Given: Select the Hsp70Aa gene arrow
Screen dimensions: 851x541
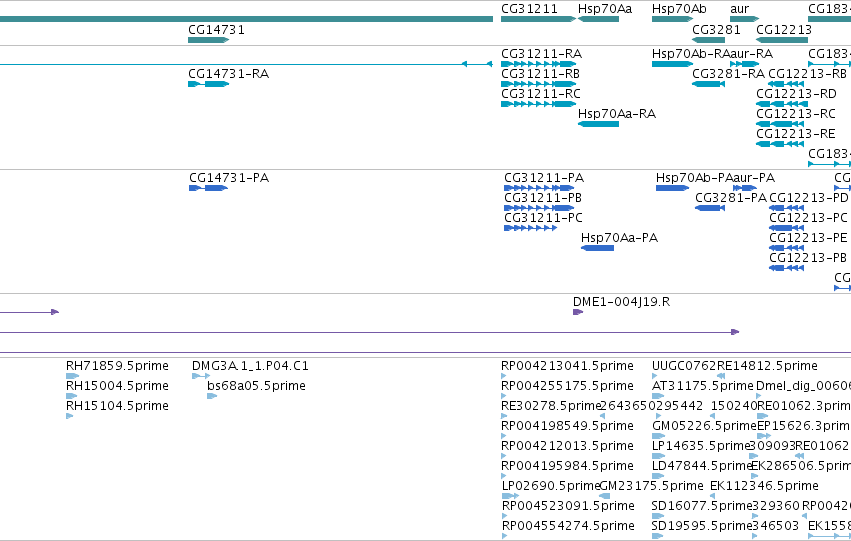Looking at the screenshot, I should 598,19.
